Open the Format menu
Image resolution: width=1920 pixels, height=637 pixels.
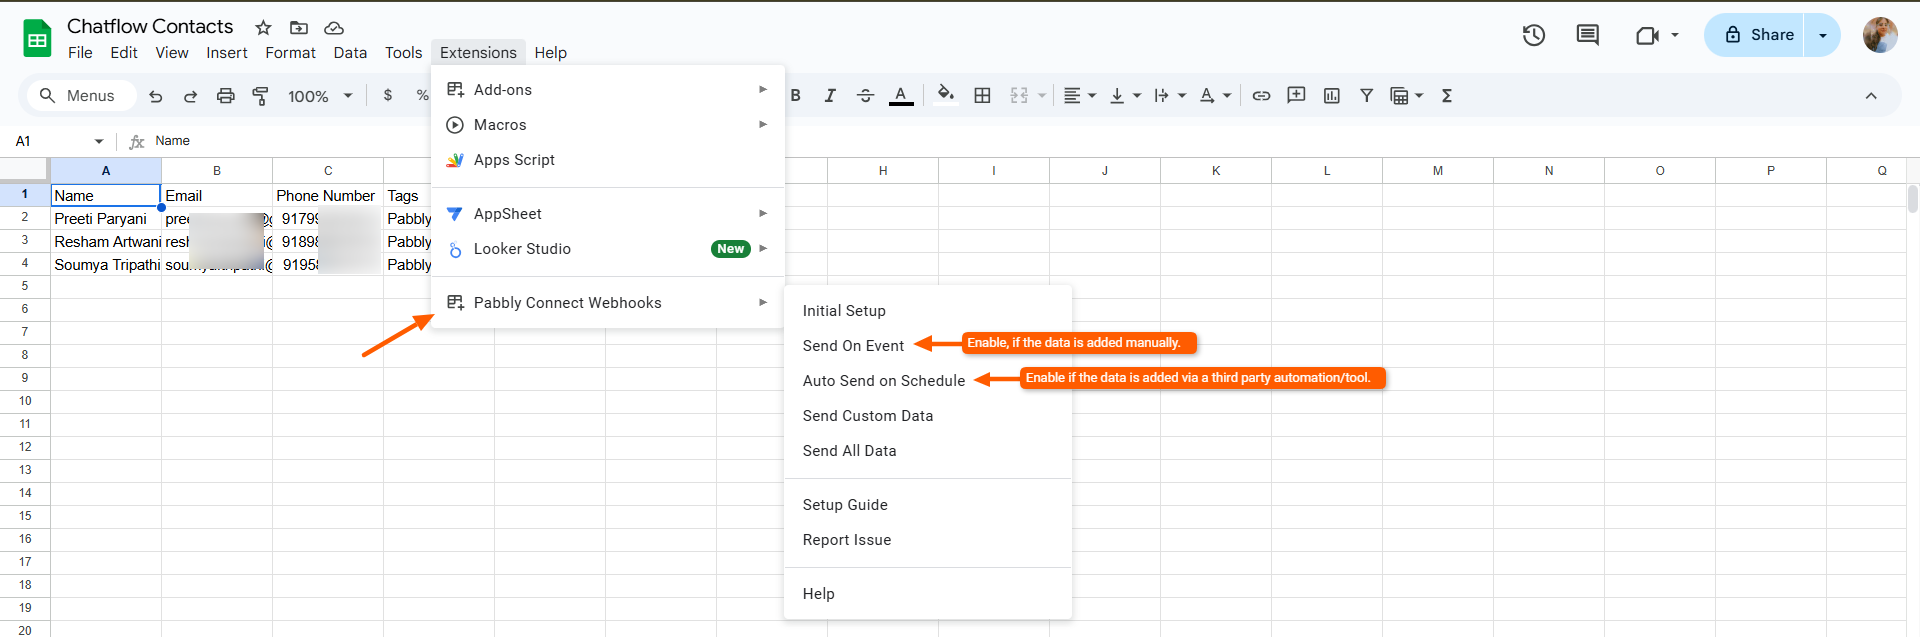tap(290, 53)
